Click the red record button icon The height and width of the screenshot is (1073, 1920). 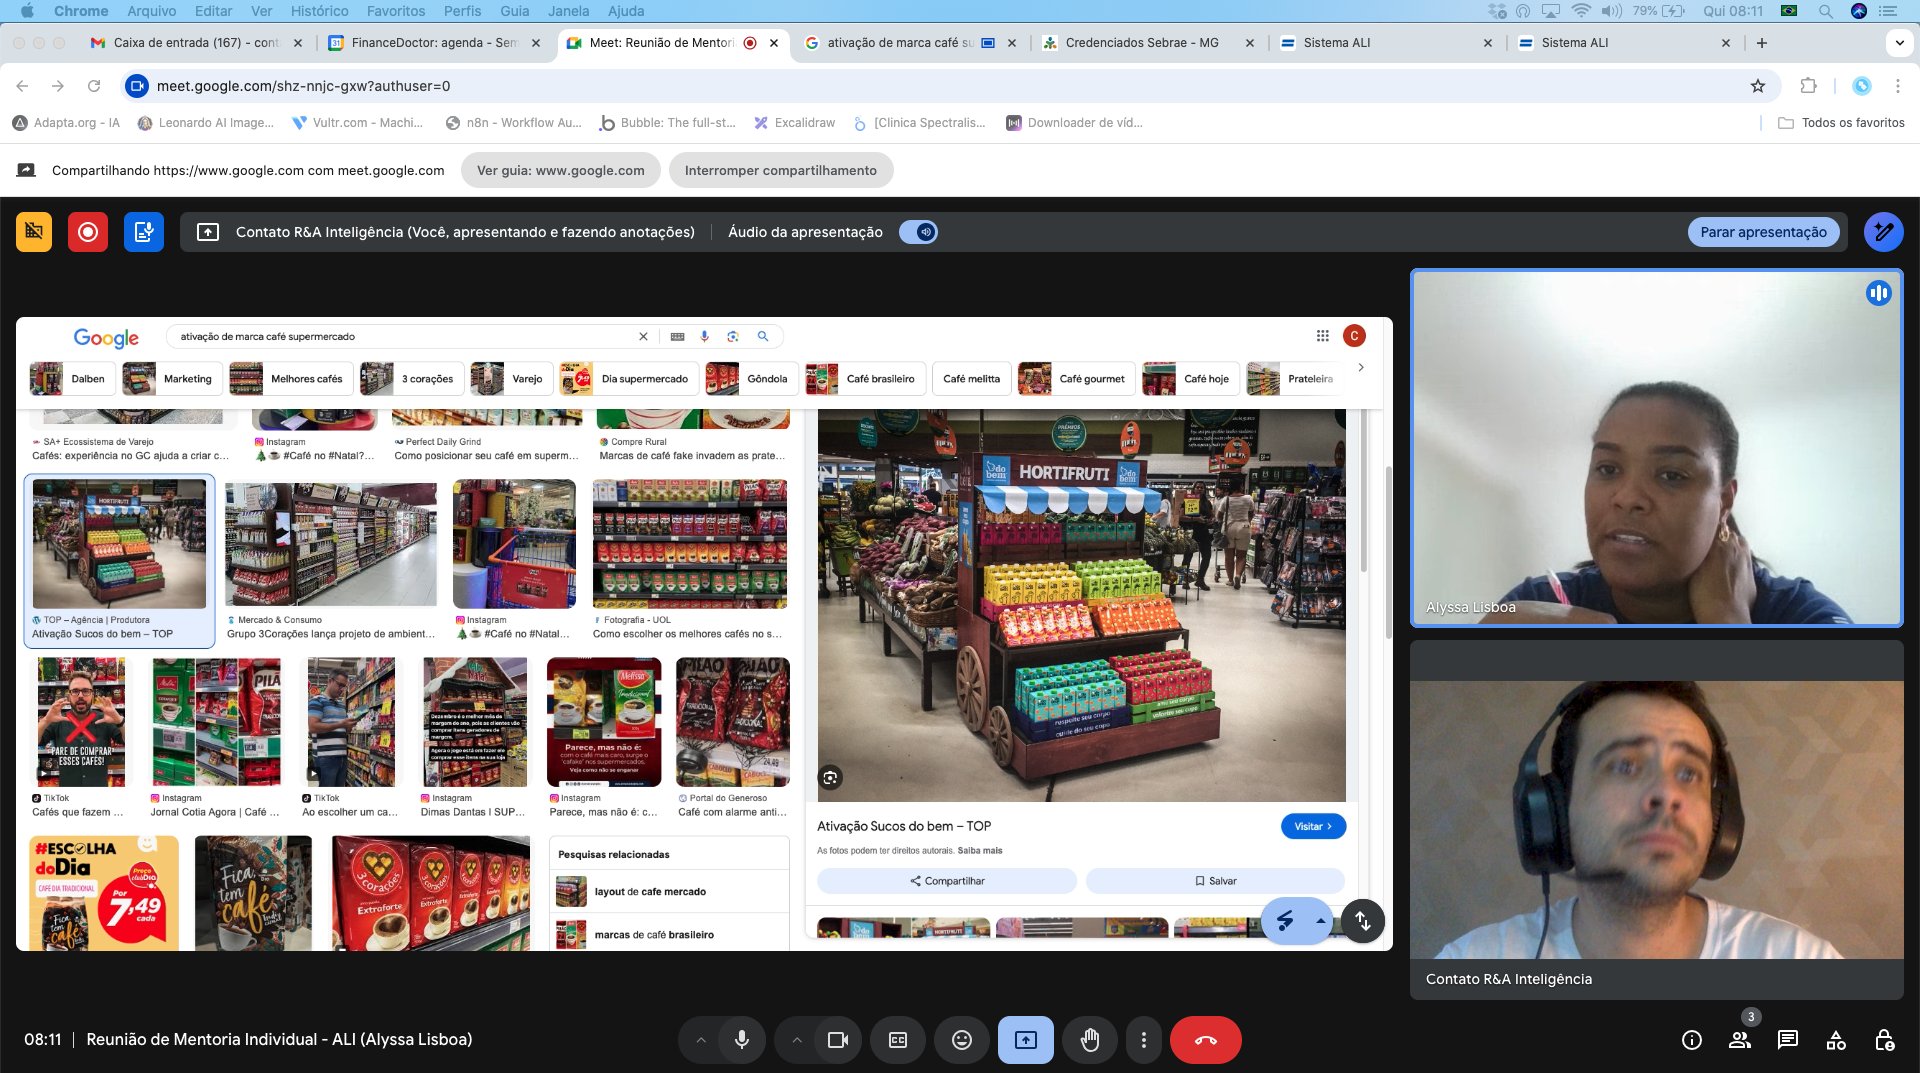pyautogui.click(x=88, y=232)
